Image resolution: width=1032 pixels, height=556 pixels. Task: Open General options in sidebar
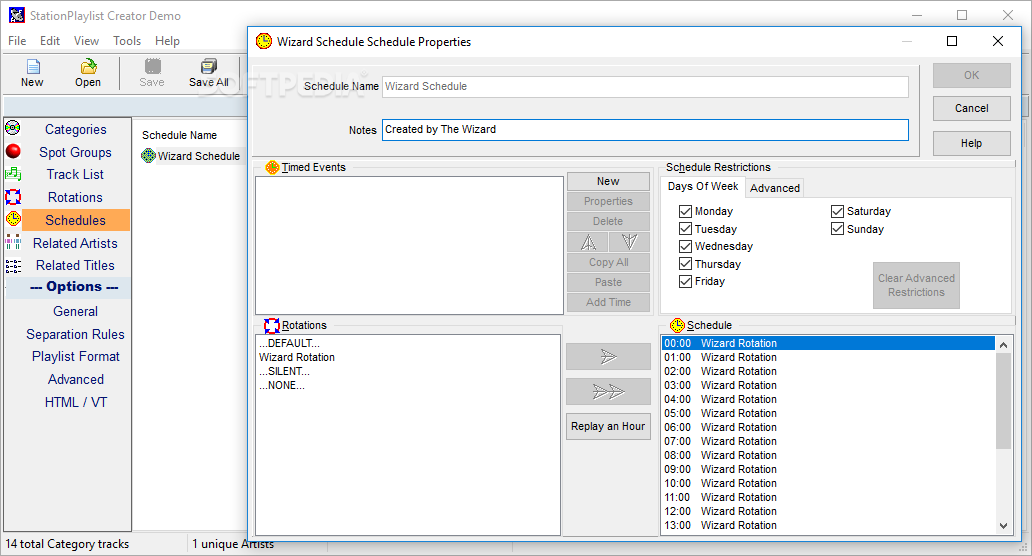(76, 311)
